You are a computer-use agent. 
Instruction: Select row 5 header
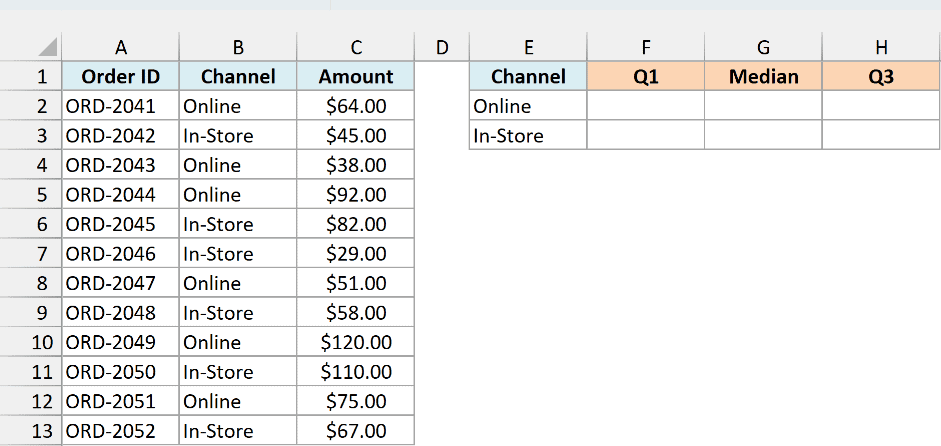[x=31, y=194]
